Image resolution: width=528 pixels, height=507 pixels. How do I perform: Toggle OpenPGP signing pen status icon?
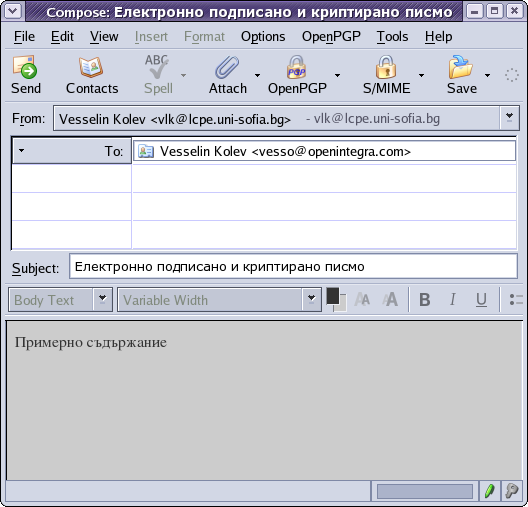click(490, 491)
